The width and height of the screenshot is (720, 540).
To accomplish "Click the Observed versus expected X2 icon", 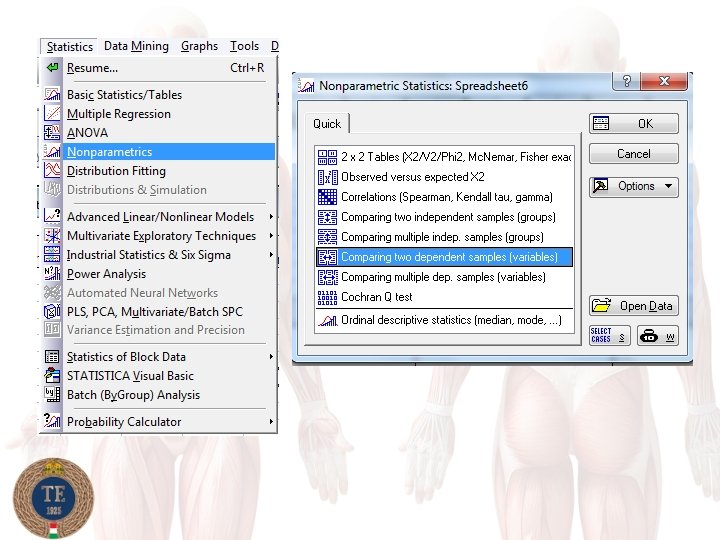I will (x=327, y=177).
